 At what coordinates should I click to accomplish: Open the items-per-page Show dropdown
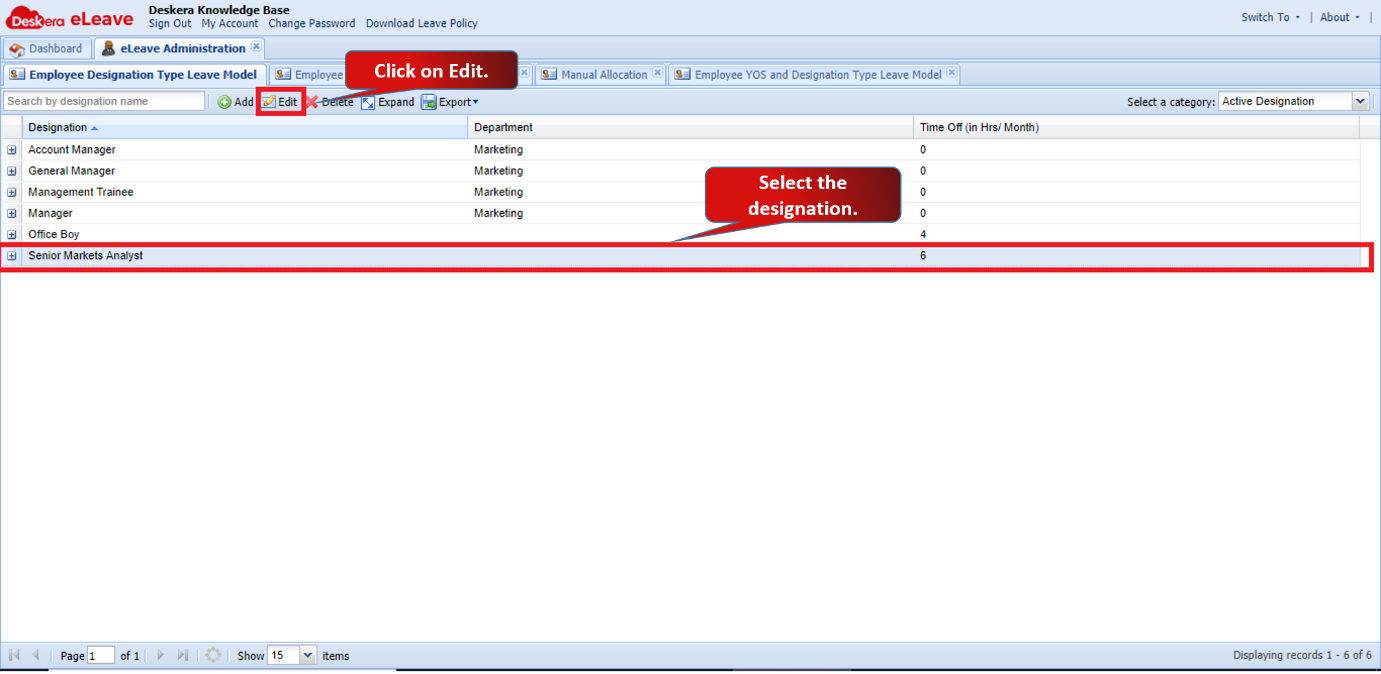308,655
